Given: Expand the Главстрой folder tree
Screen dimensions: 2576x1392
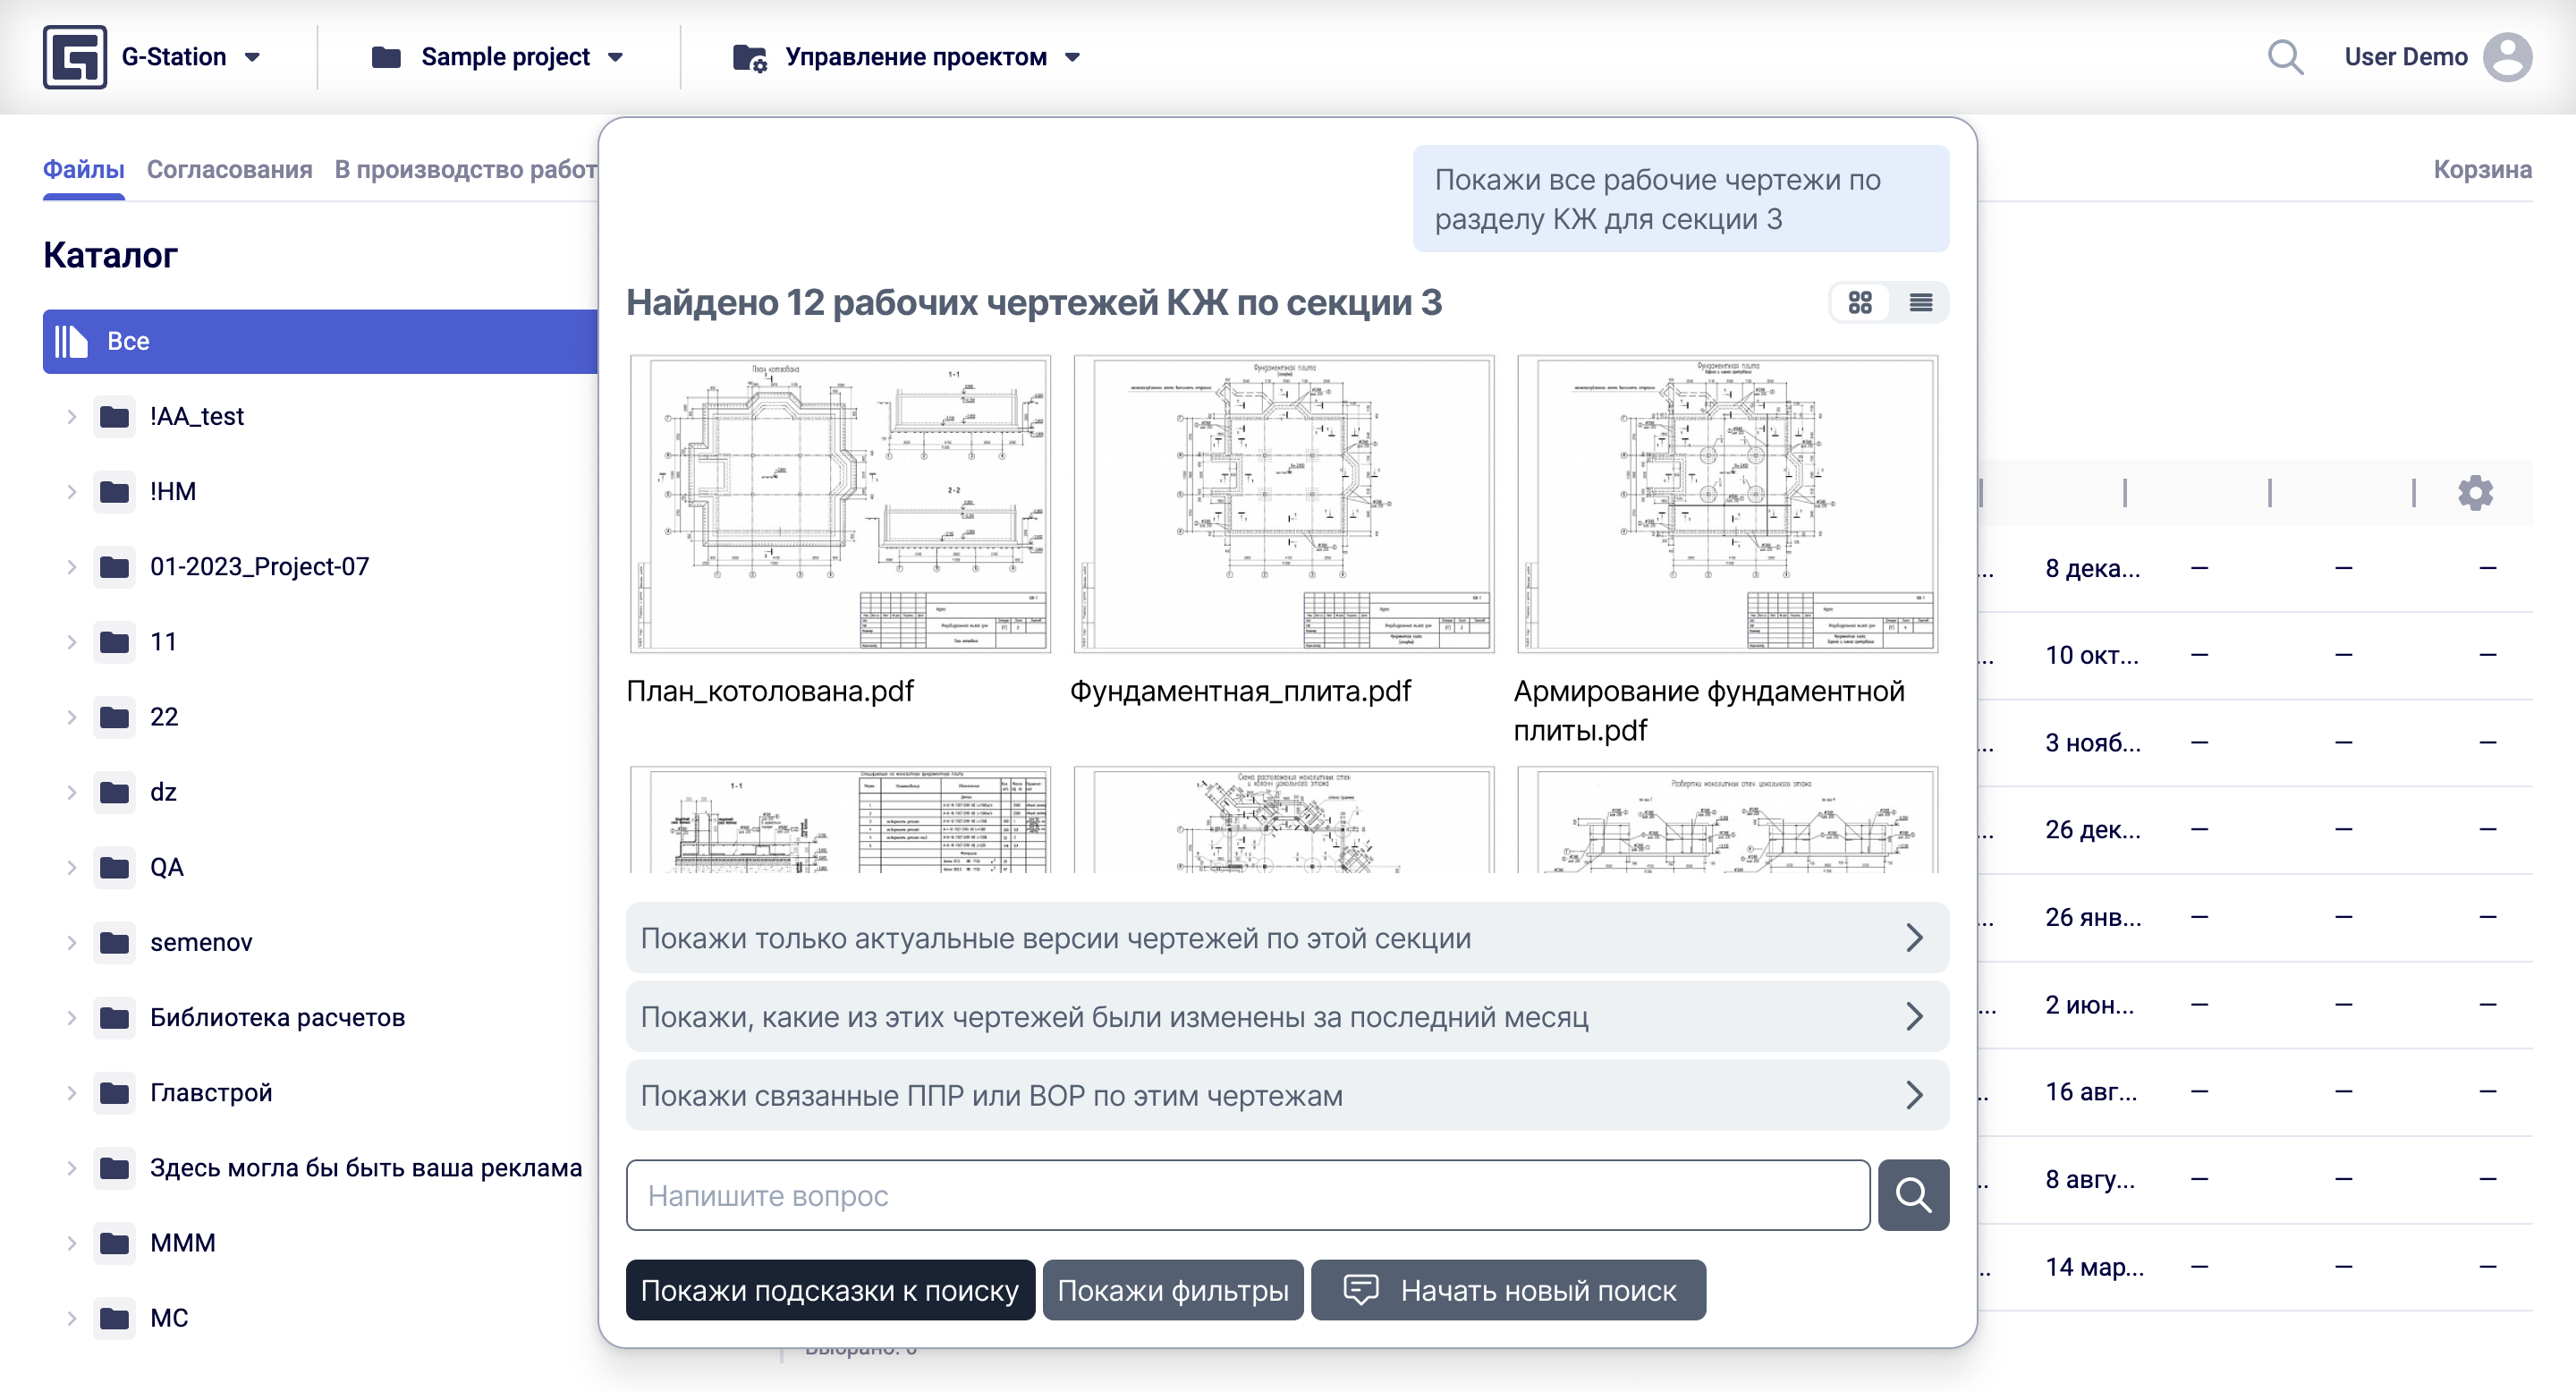Looking at the screenshot, I should click(71, 1093).
